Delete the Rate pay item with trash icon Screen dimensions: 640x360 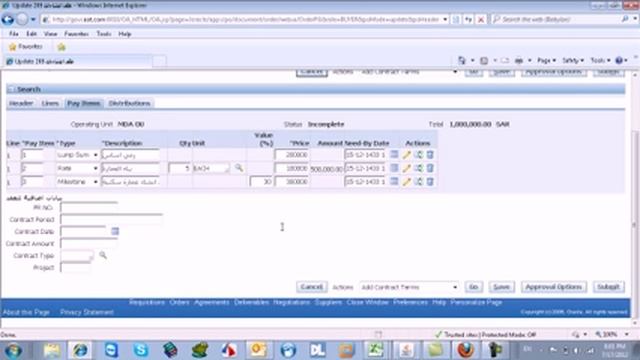(x=430, y=168)
